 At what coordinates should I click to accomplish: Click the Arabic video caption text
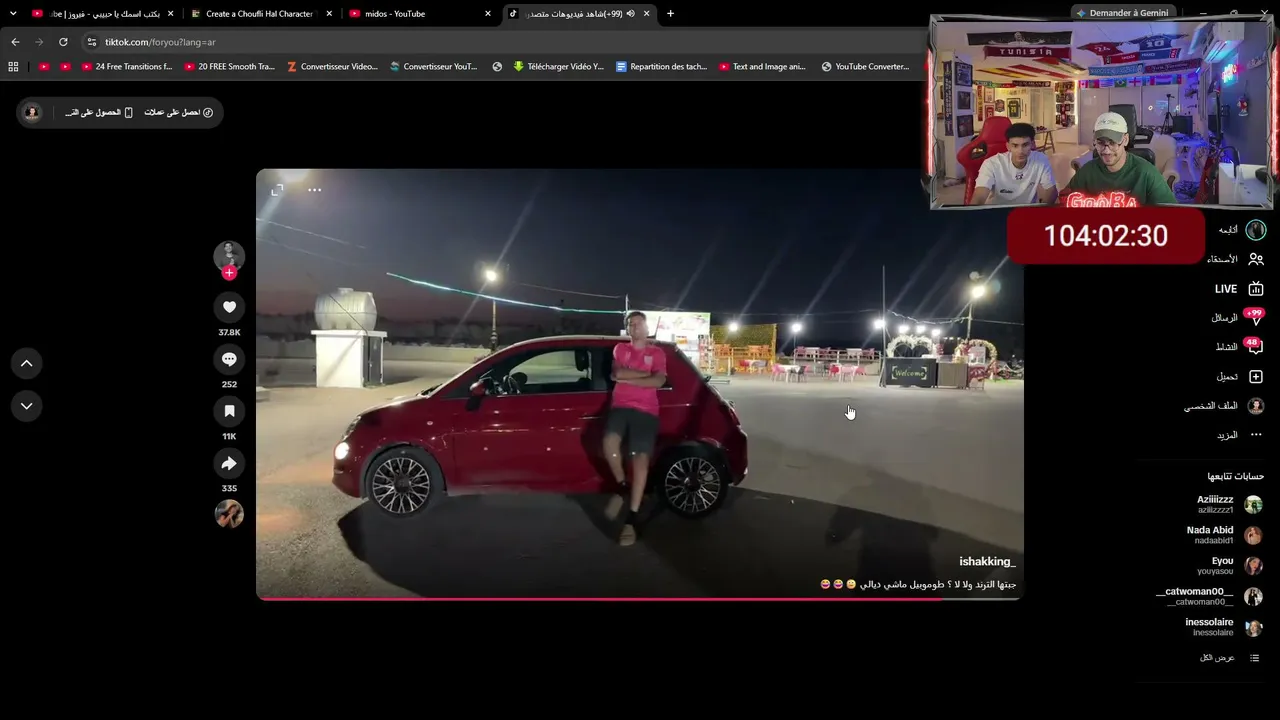[x=918, y=584]
